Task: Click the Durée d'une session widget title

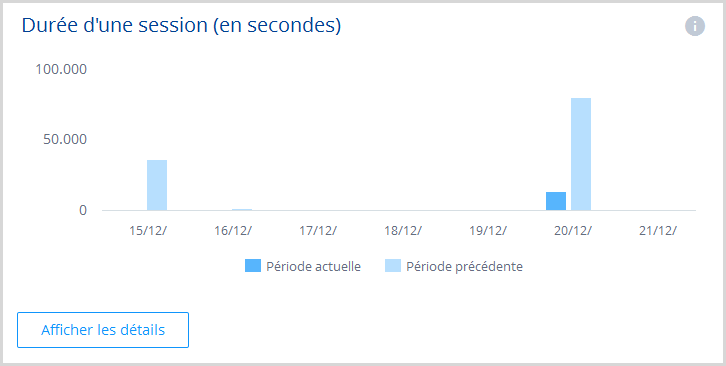Action: (x=182, y=26)
